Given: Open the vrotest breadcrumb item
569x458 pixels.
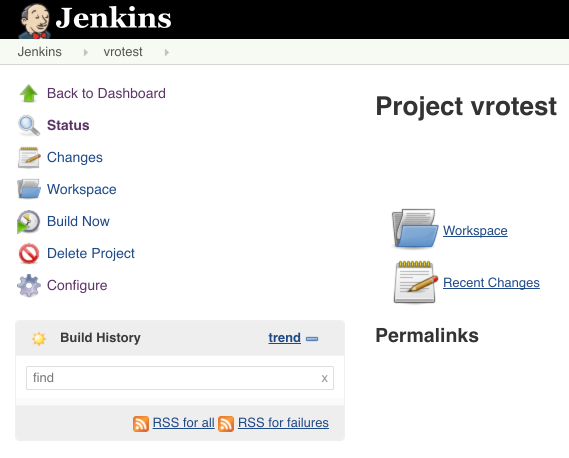Looking at the screenshot, I should [x=123, y=52].
